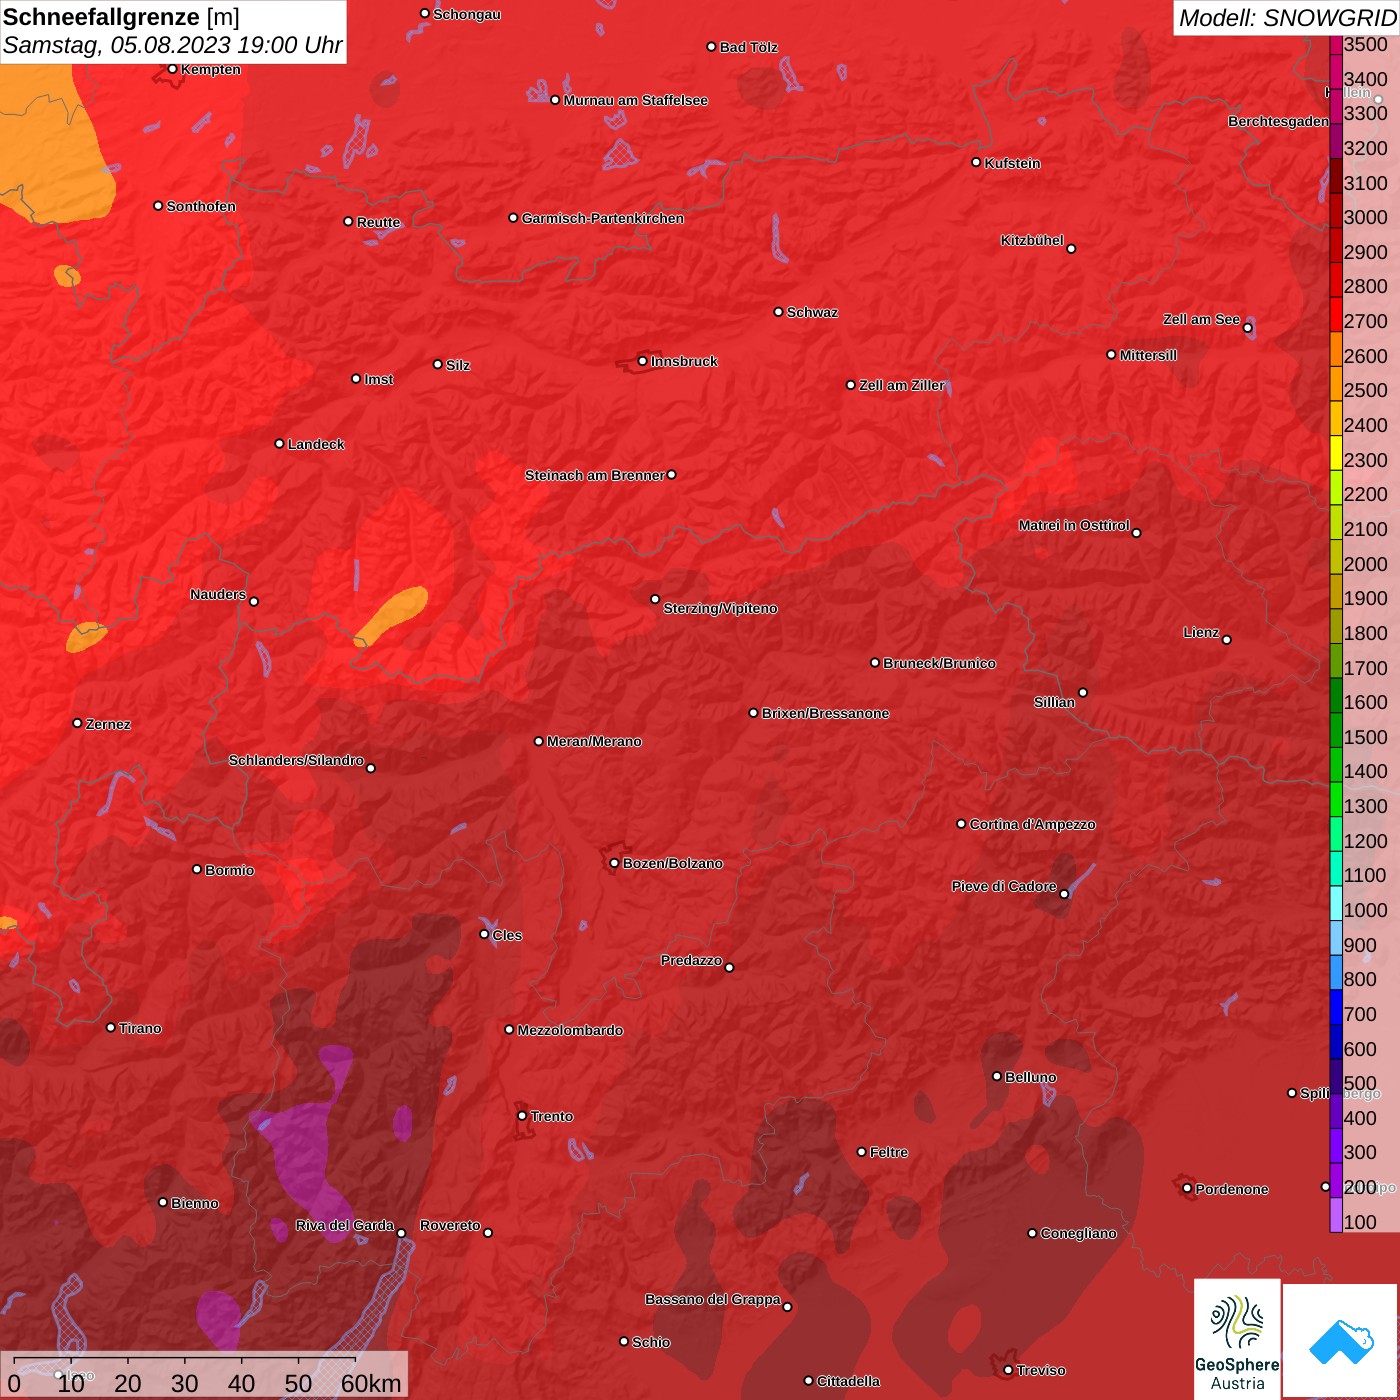Click the Lienz city label
The height and width of the screenshot is (1400, 1400).
pyautogui.click(x=1201, y=632)
